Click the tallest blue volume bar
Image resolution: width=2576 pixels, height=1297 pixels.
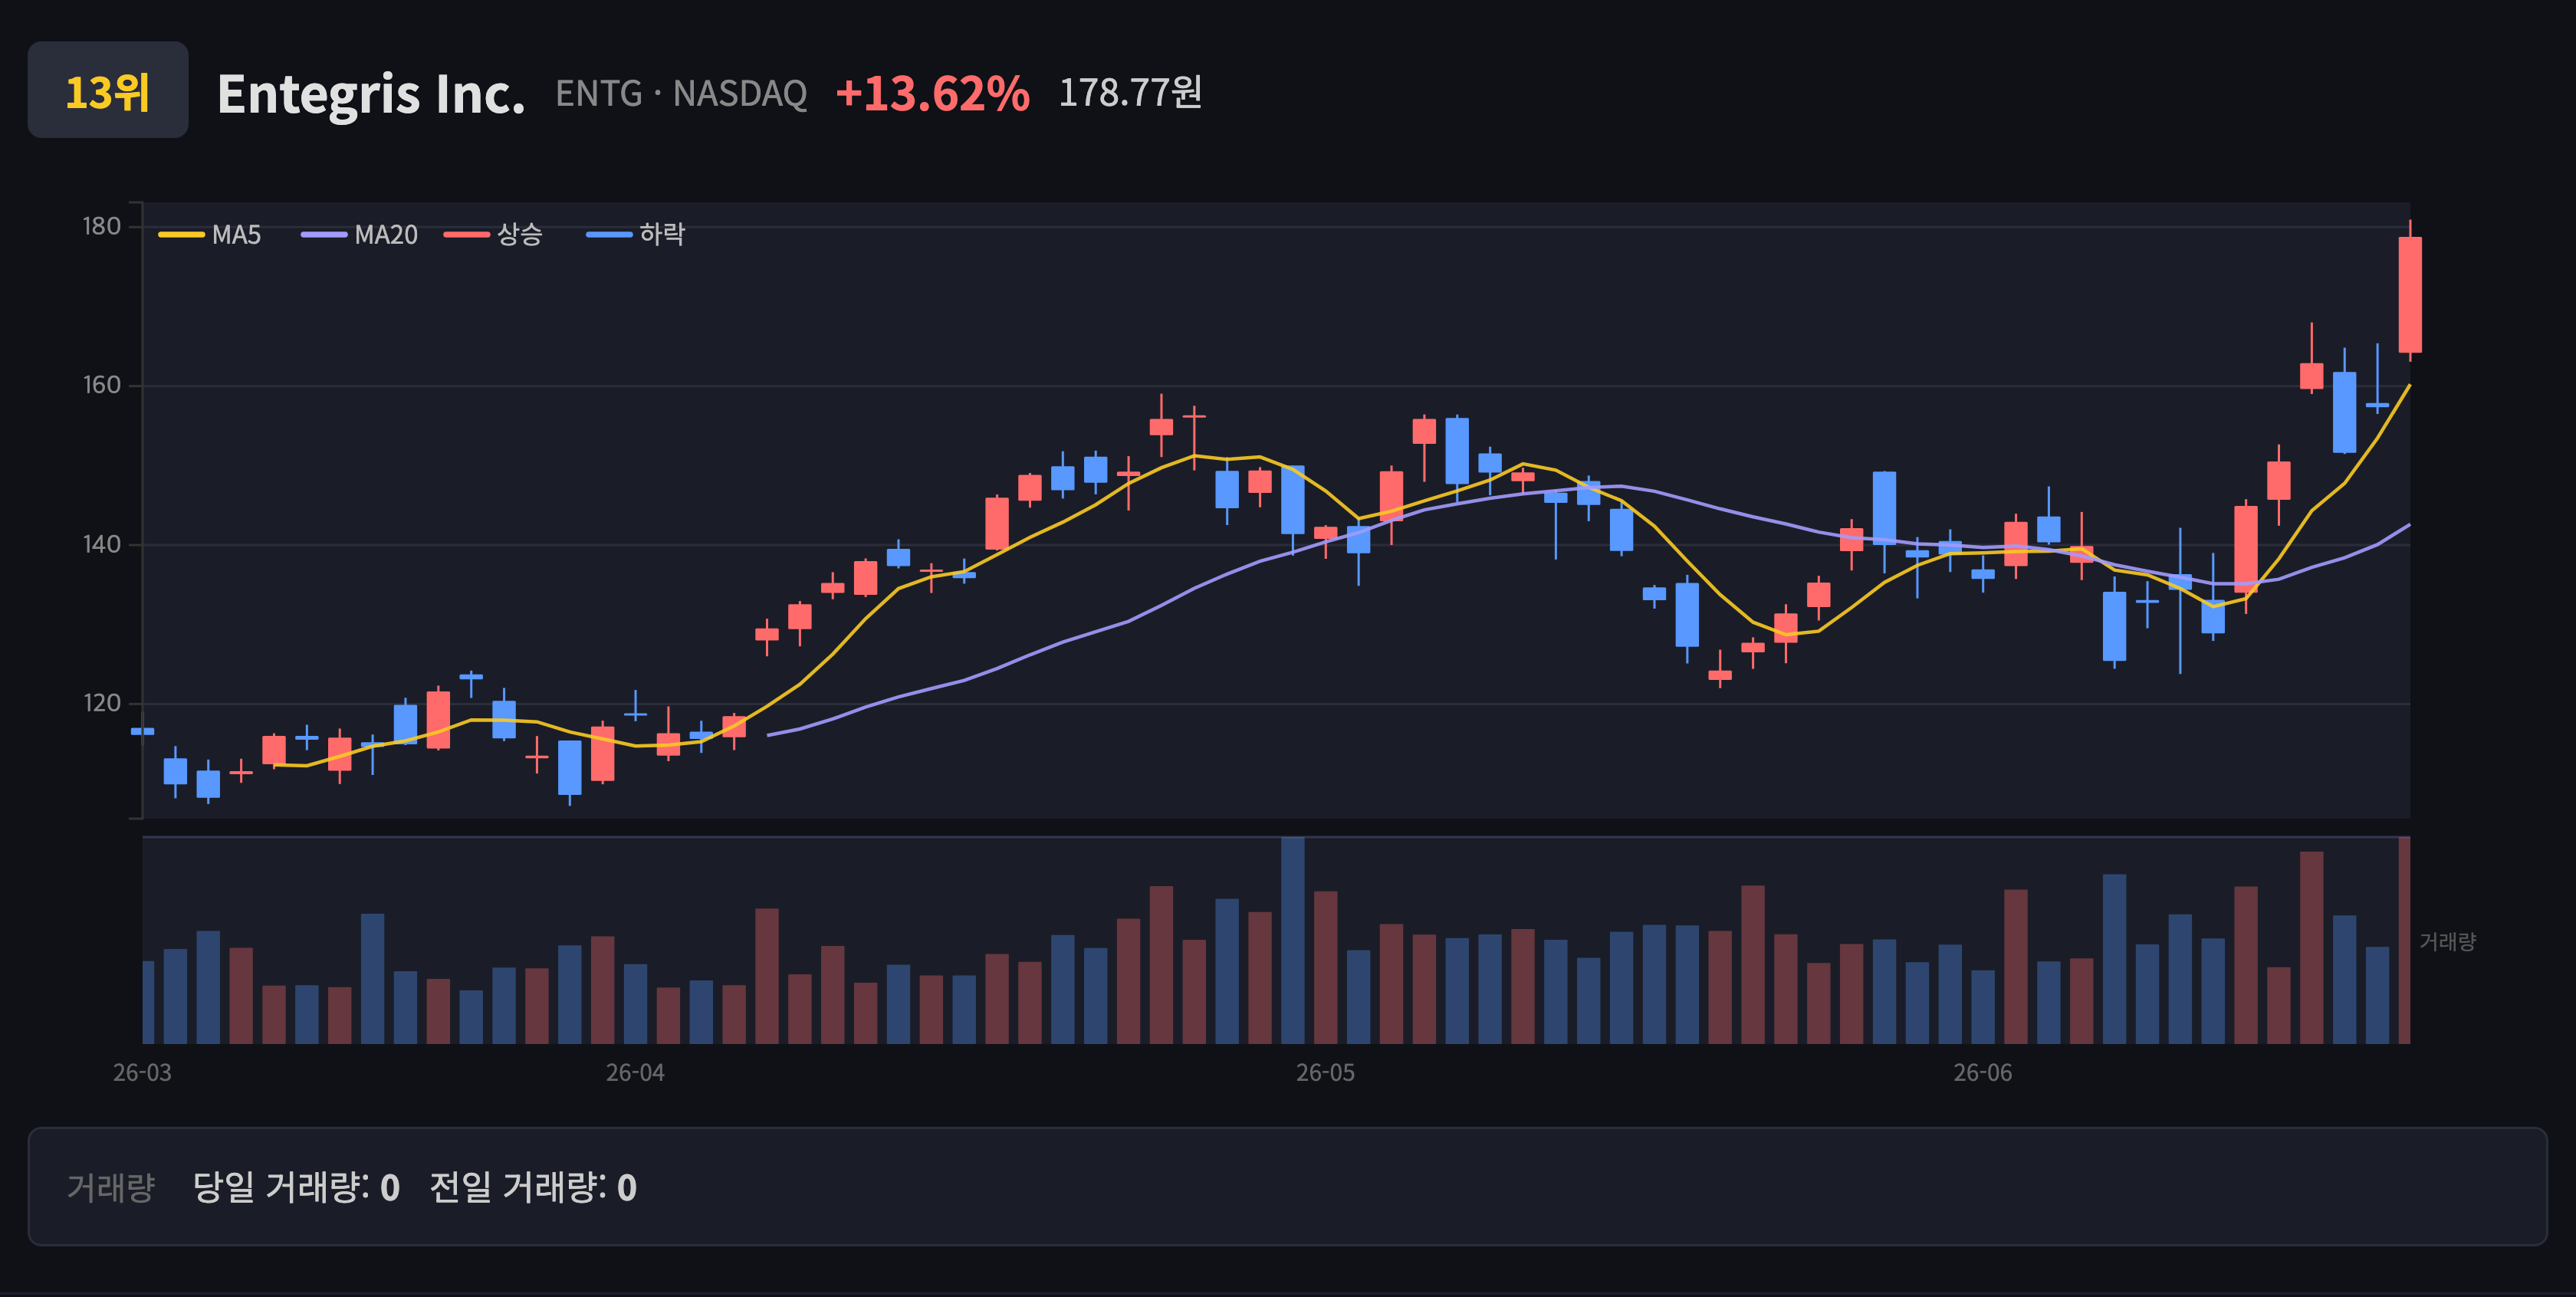pos(1293,940)
